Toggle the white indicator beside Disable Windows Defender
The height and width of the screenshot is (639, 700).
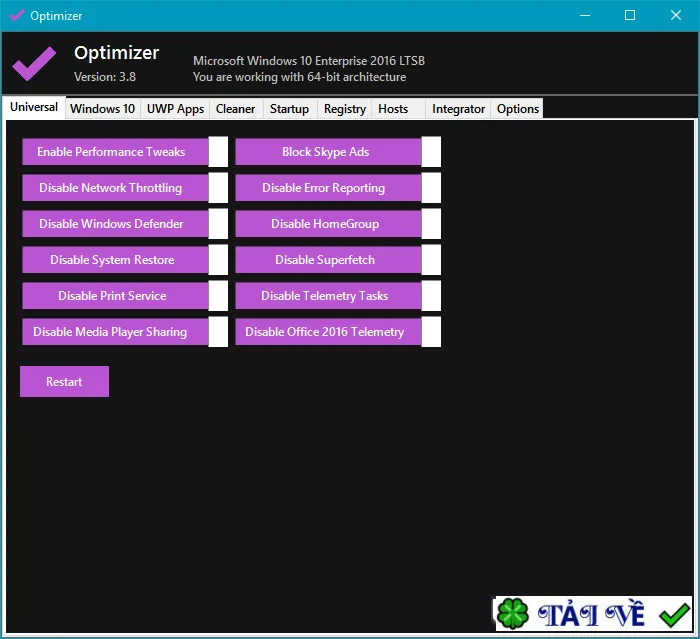[218, 224]
